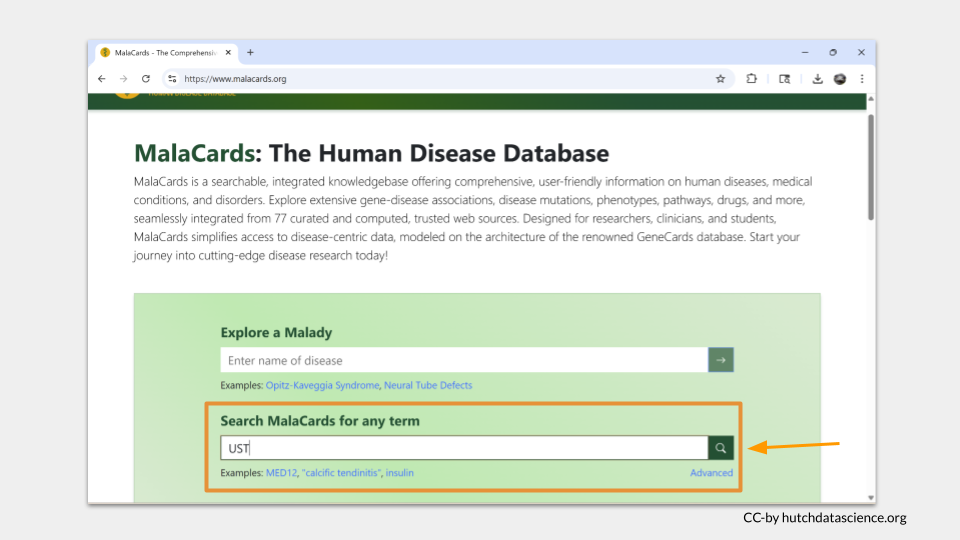960x540 pixels.
Task: Close the MalaCards browser tab
Action: coord(228,53)
